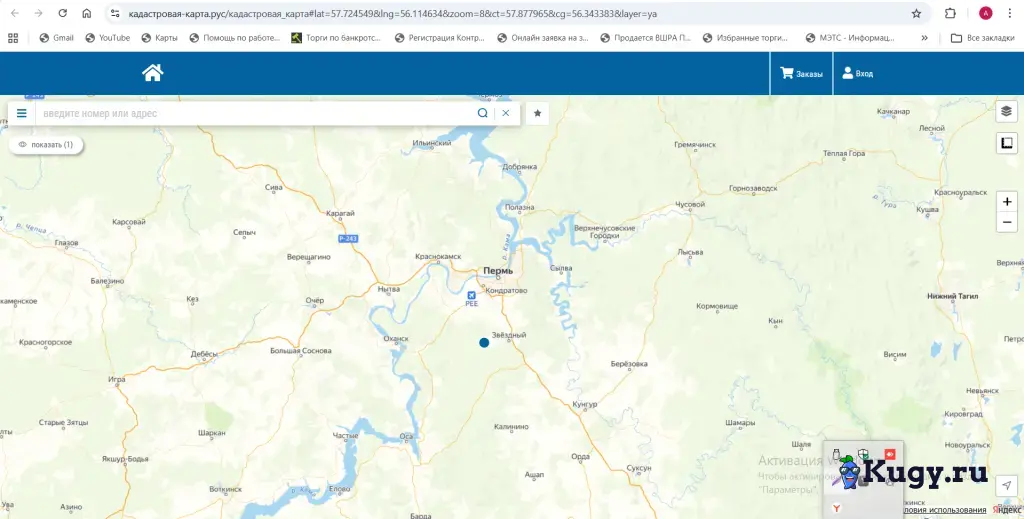Click the Чусовой label
This screenshot has width=1024, height=519.
[690, 204]
